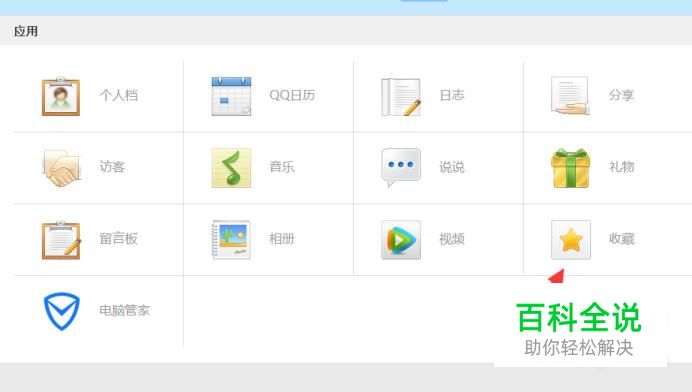Open the 收藏 star icon
The width and height of the screenshot is (692, 392).
coord(571,240)
